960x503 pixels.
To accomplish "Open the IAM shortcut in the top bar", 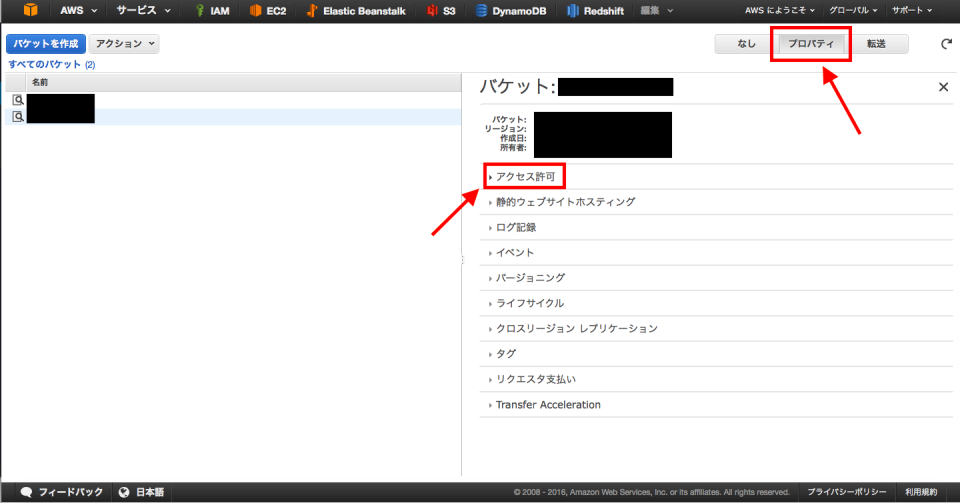I will click(x=212, y=11).
